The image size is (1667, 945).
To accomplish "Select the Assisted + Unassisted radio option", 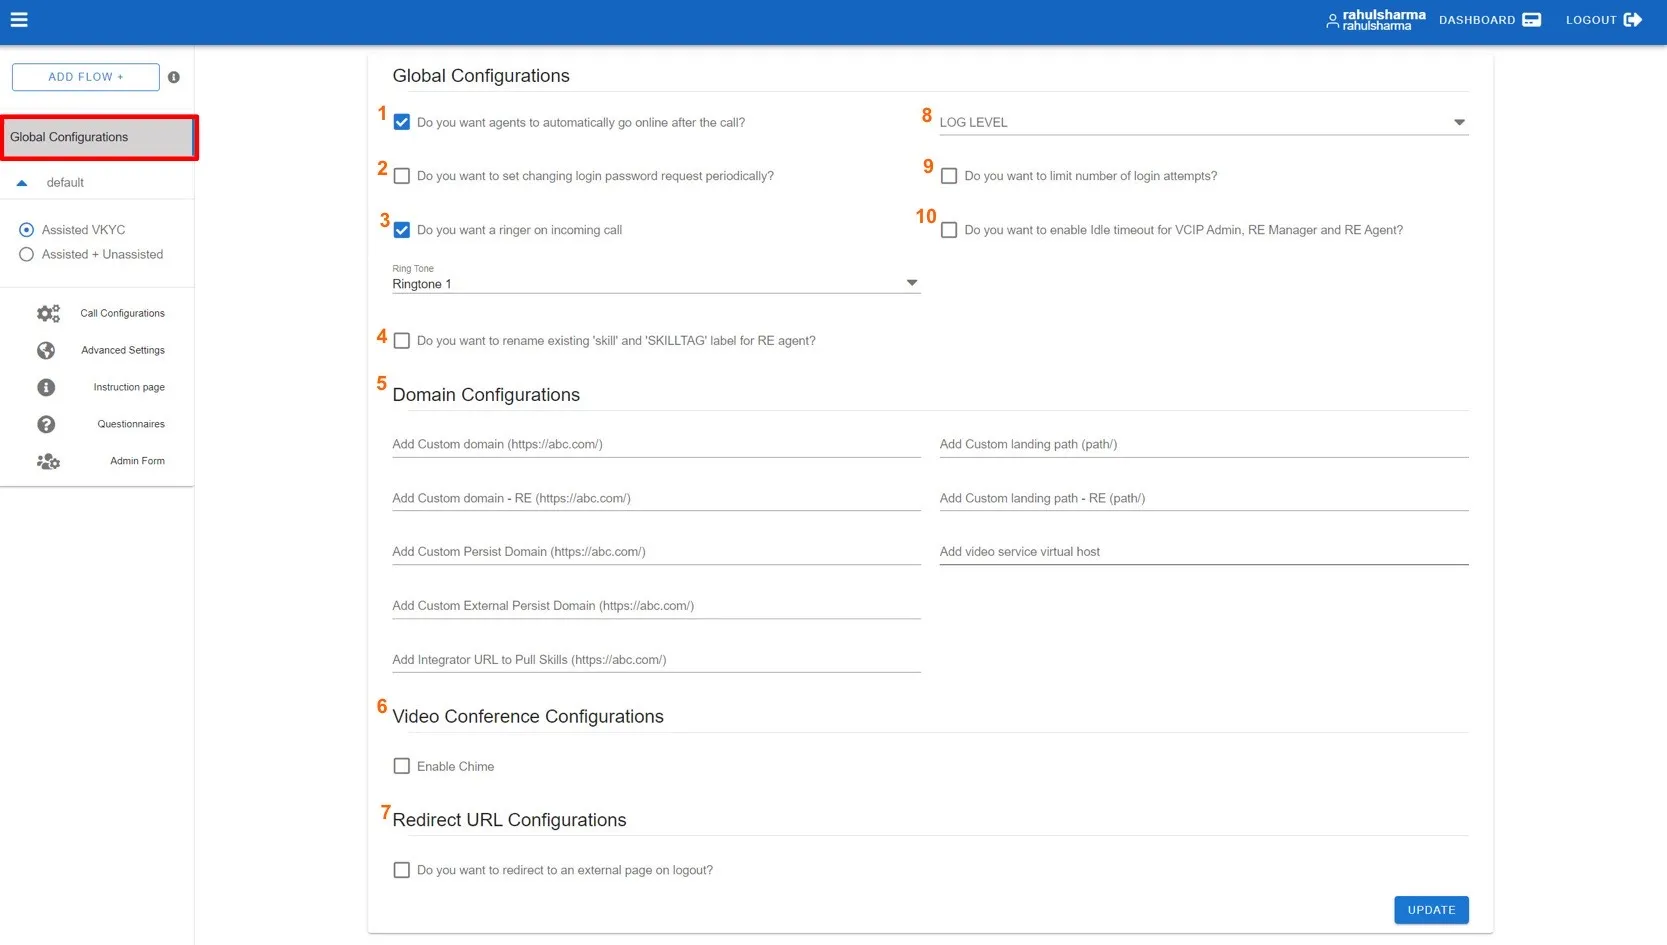I will pyautogui.click(x=27, y=255).
